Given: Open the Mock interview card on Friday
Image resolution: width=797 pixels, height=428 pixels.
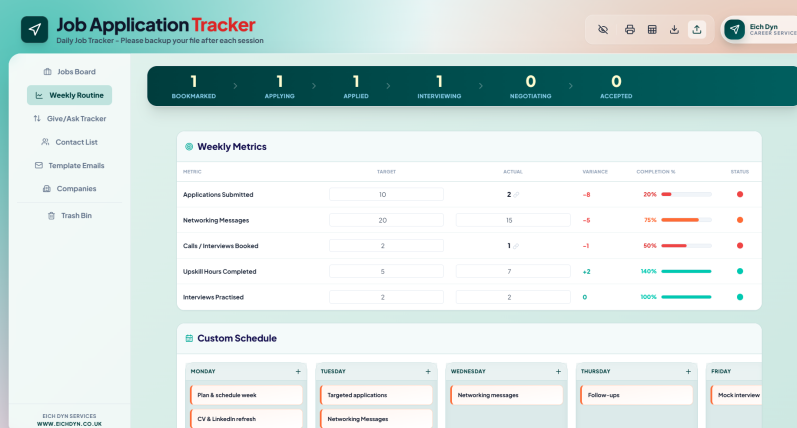Looking at the screenshot, I should tap(736, 395).
